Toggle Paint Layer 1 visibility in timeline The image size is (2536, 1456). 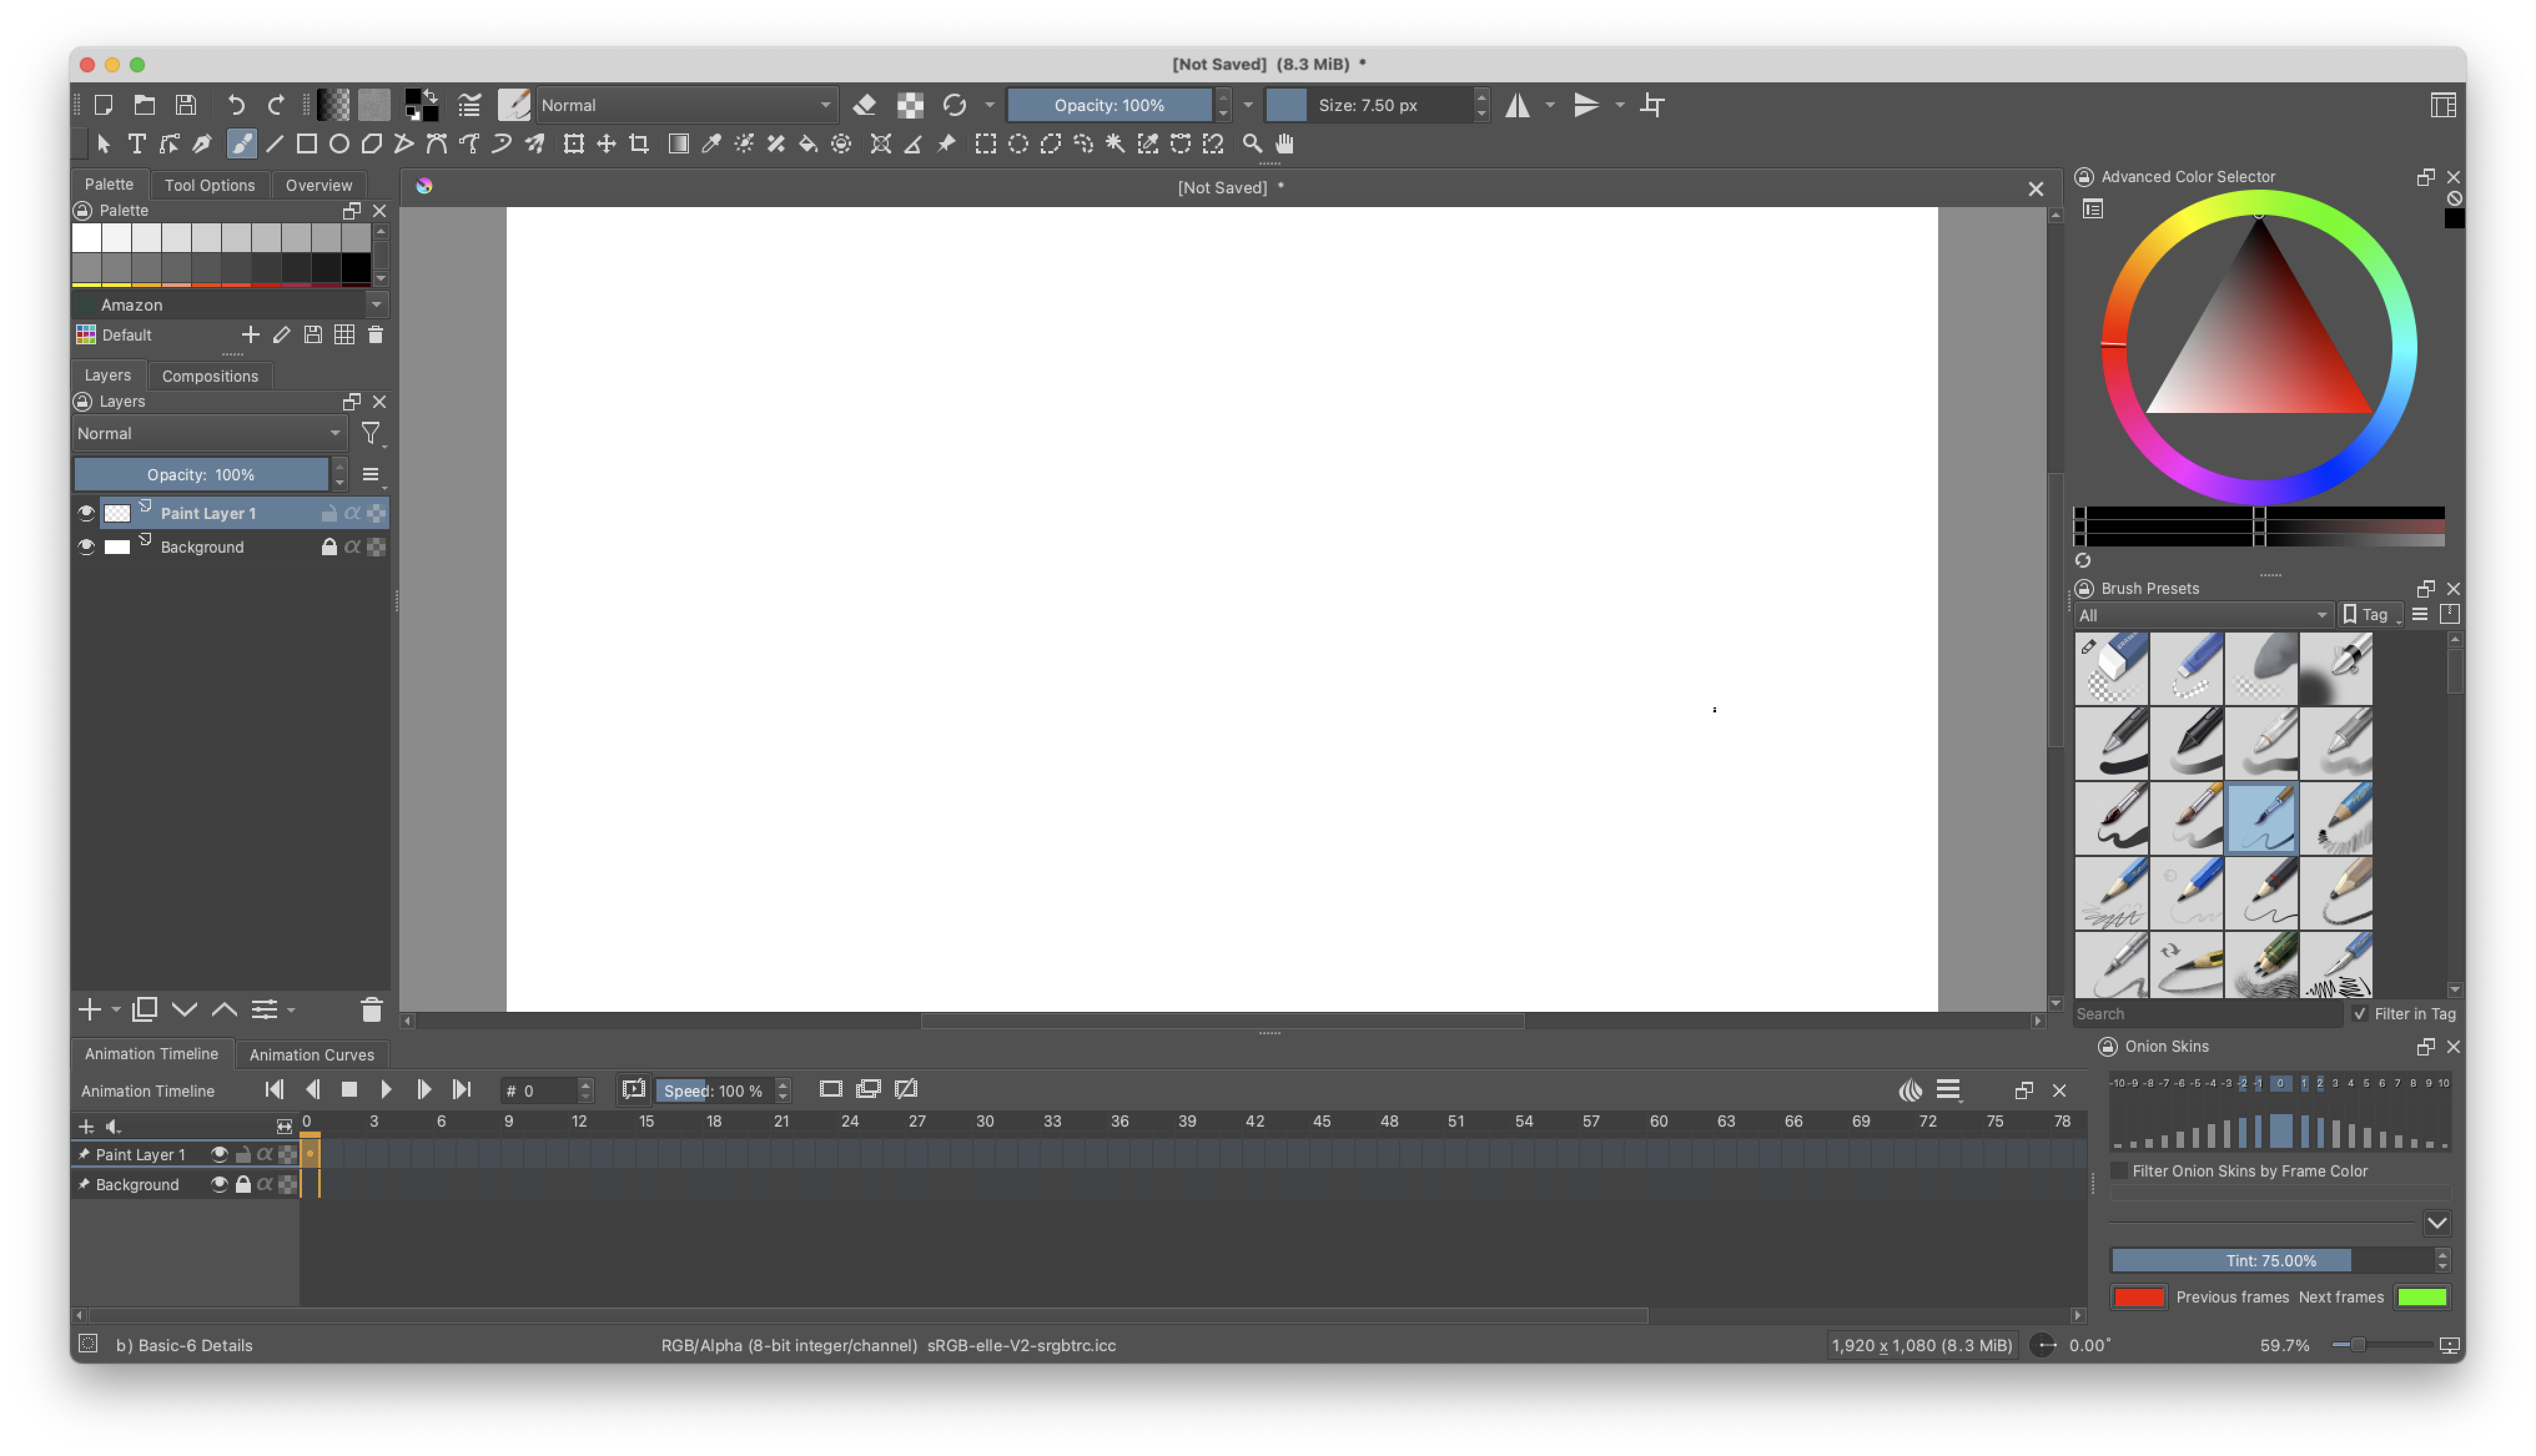219,1154
